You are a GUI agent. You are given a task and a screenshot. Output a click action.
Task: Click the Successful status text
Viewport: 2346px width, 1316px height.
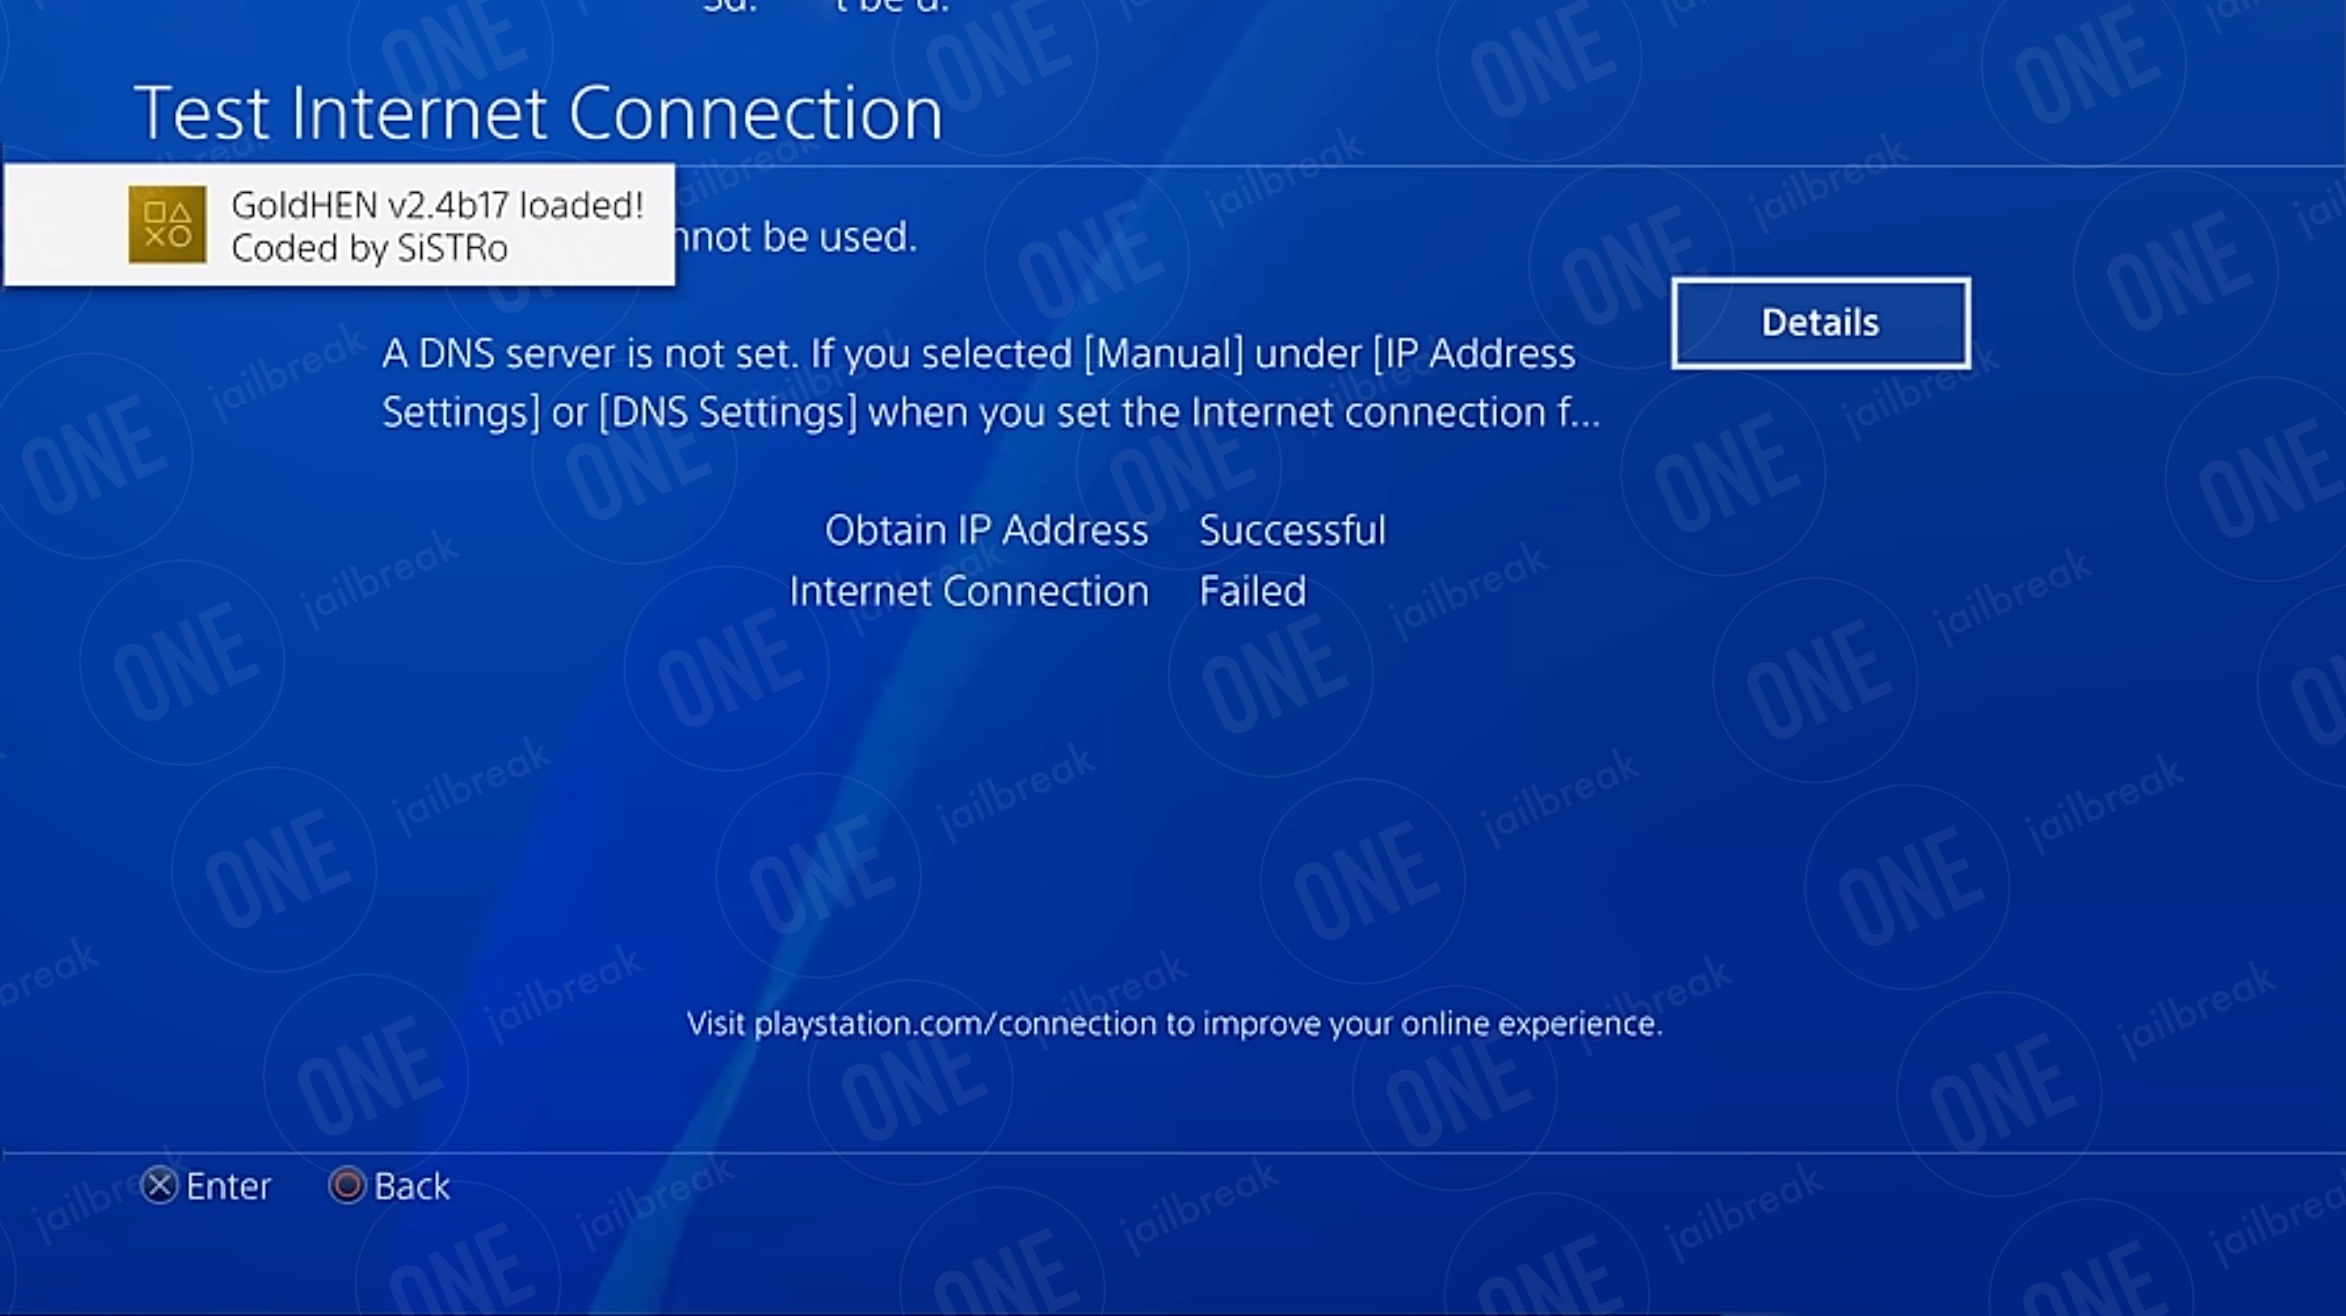pyautogui.click(x=1292, y=530)
